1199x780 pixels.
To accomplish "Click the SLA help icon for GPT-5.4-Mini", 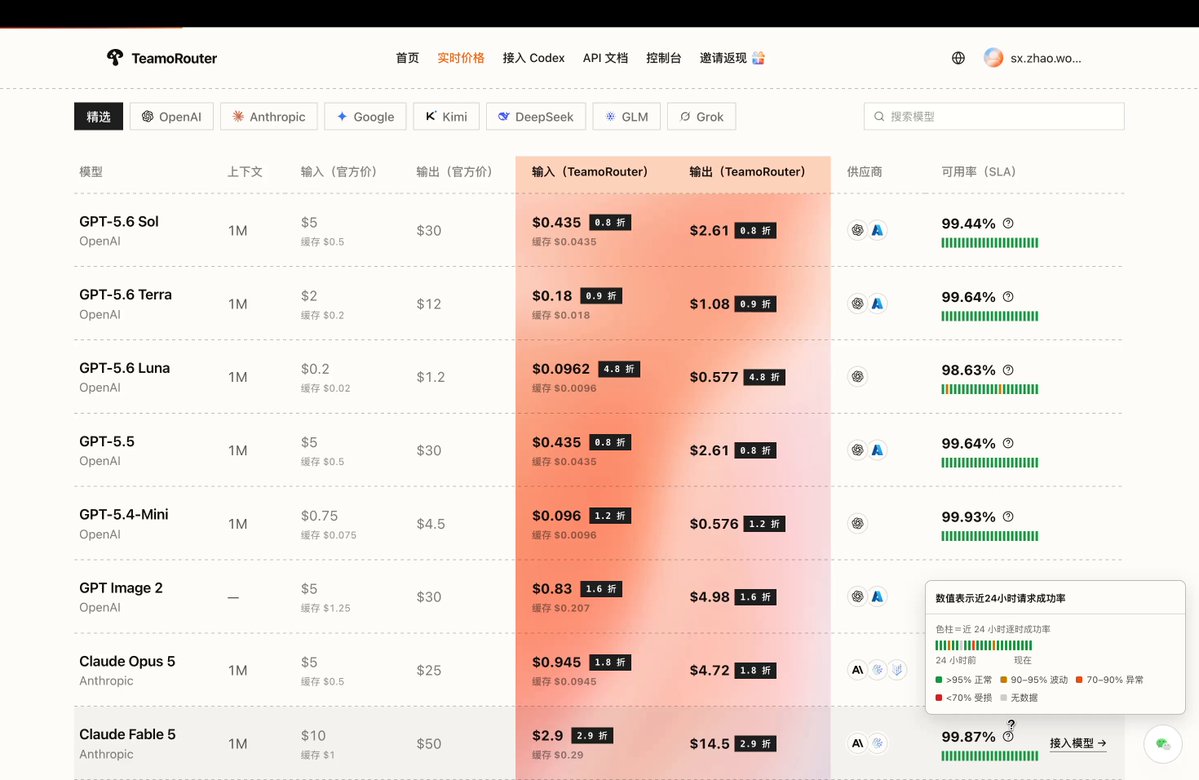I will 1008,517.
